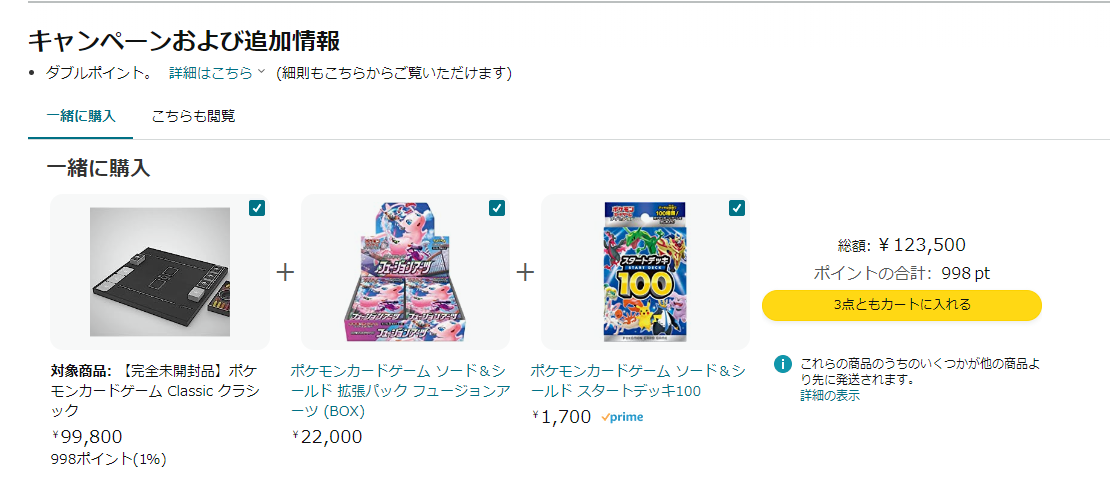Click the blue info icon beside shipping notice
Image resolution: width=1110 pixels, height=499 pixels.
click(783, 364)
